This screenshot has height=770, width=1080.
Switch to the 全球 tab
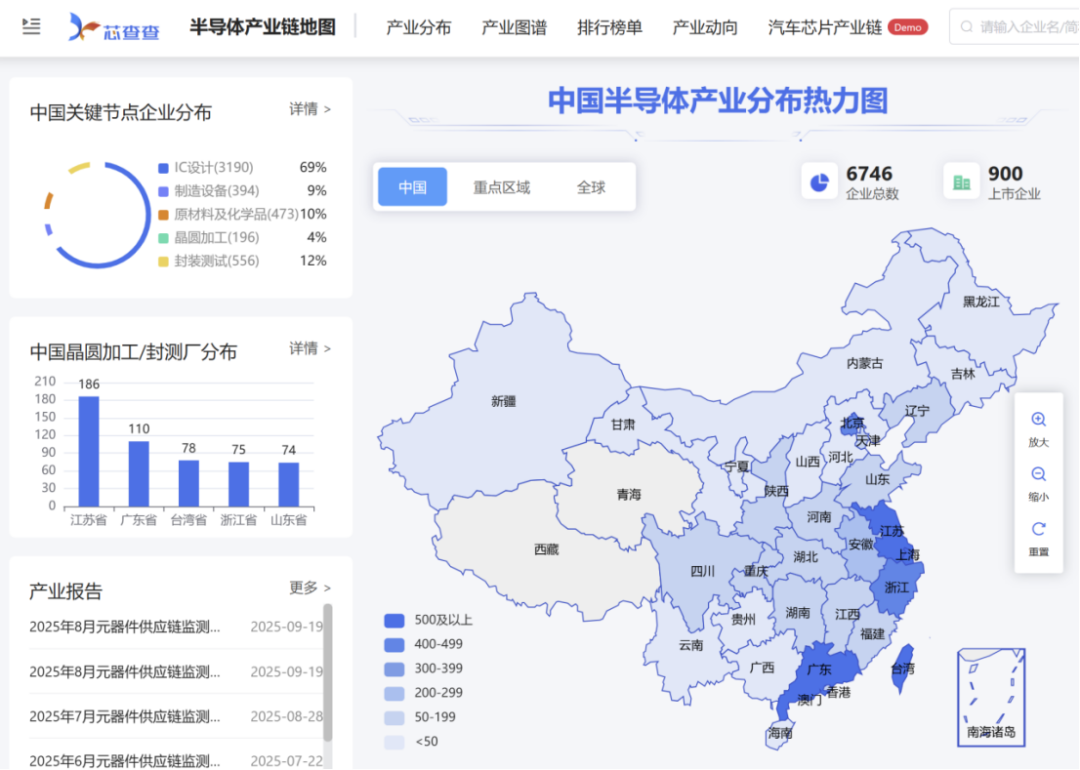591,187
